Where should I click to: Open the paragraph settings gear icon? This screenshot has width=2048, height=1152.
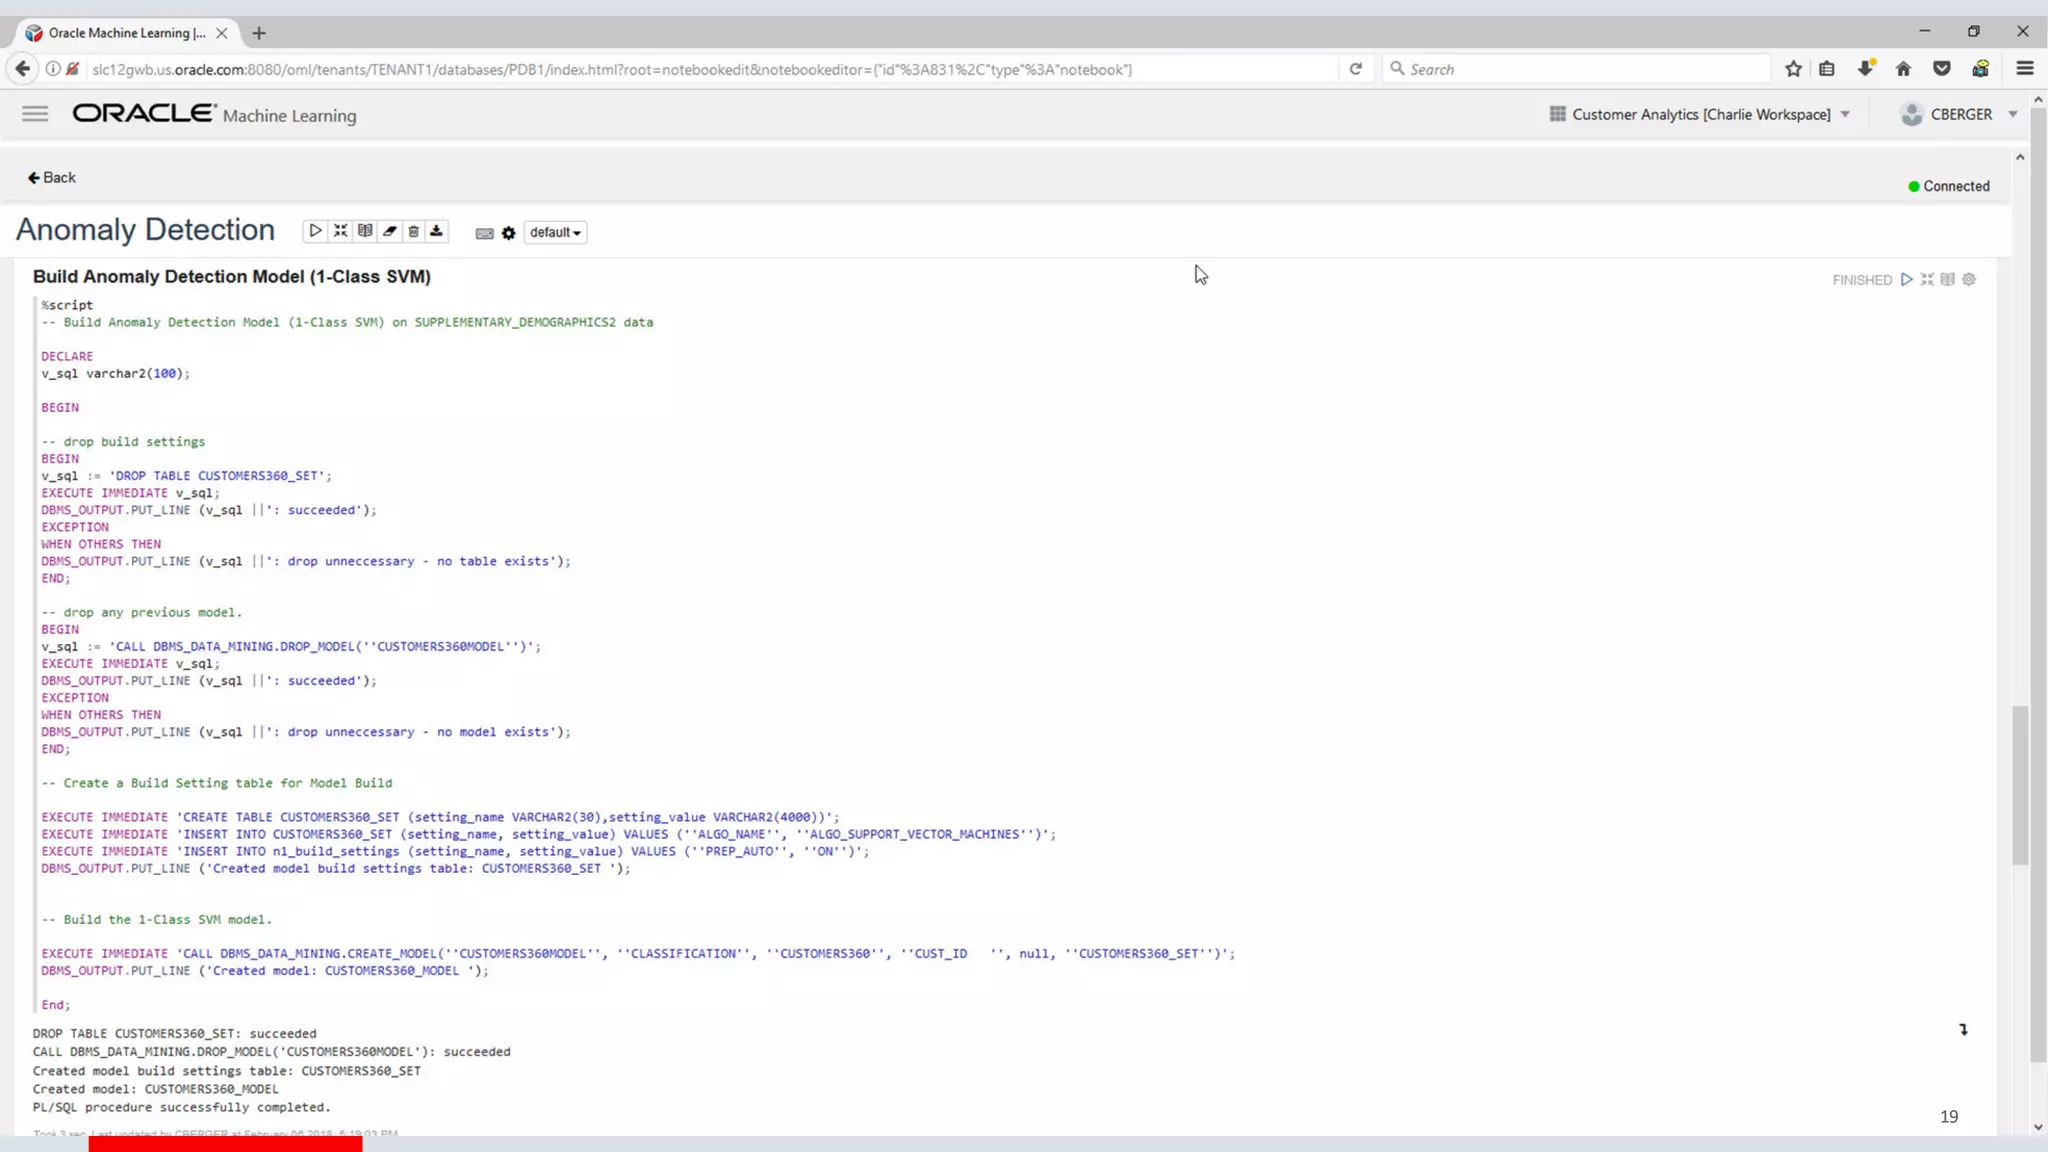point(1969,279)
